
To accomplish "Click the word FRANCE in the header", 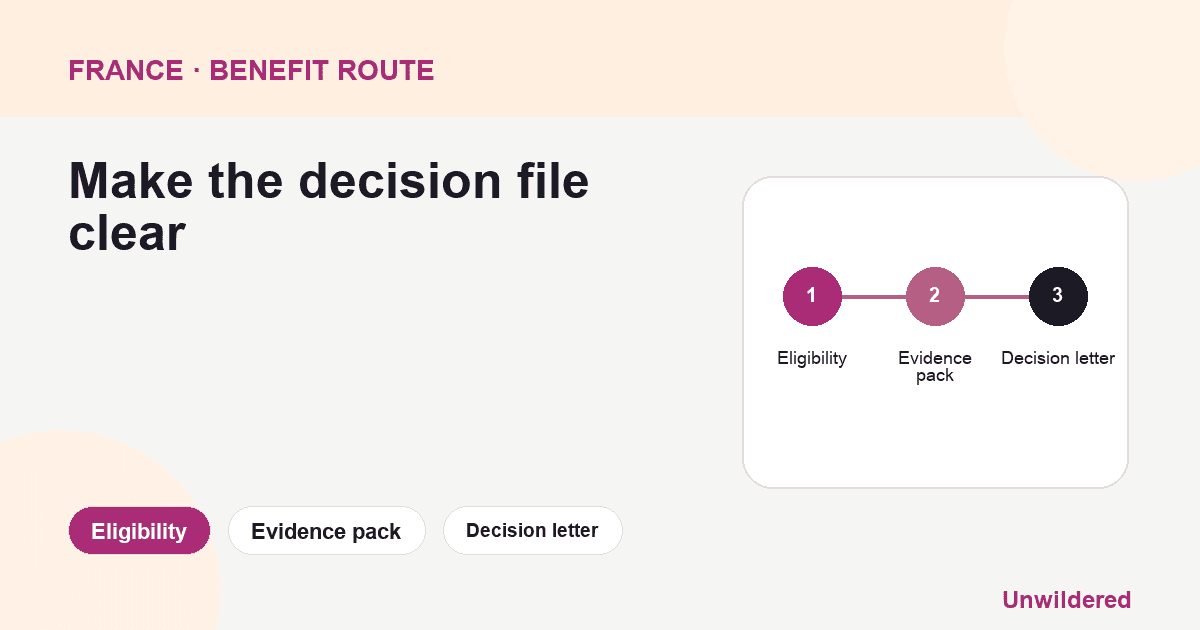I will (x=126, y=71).
